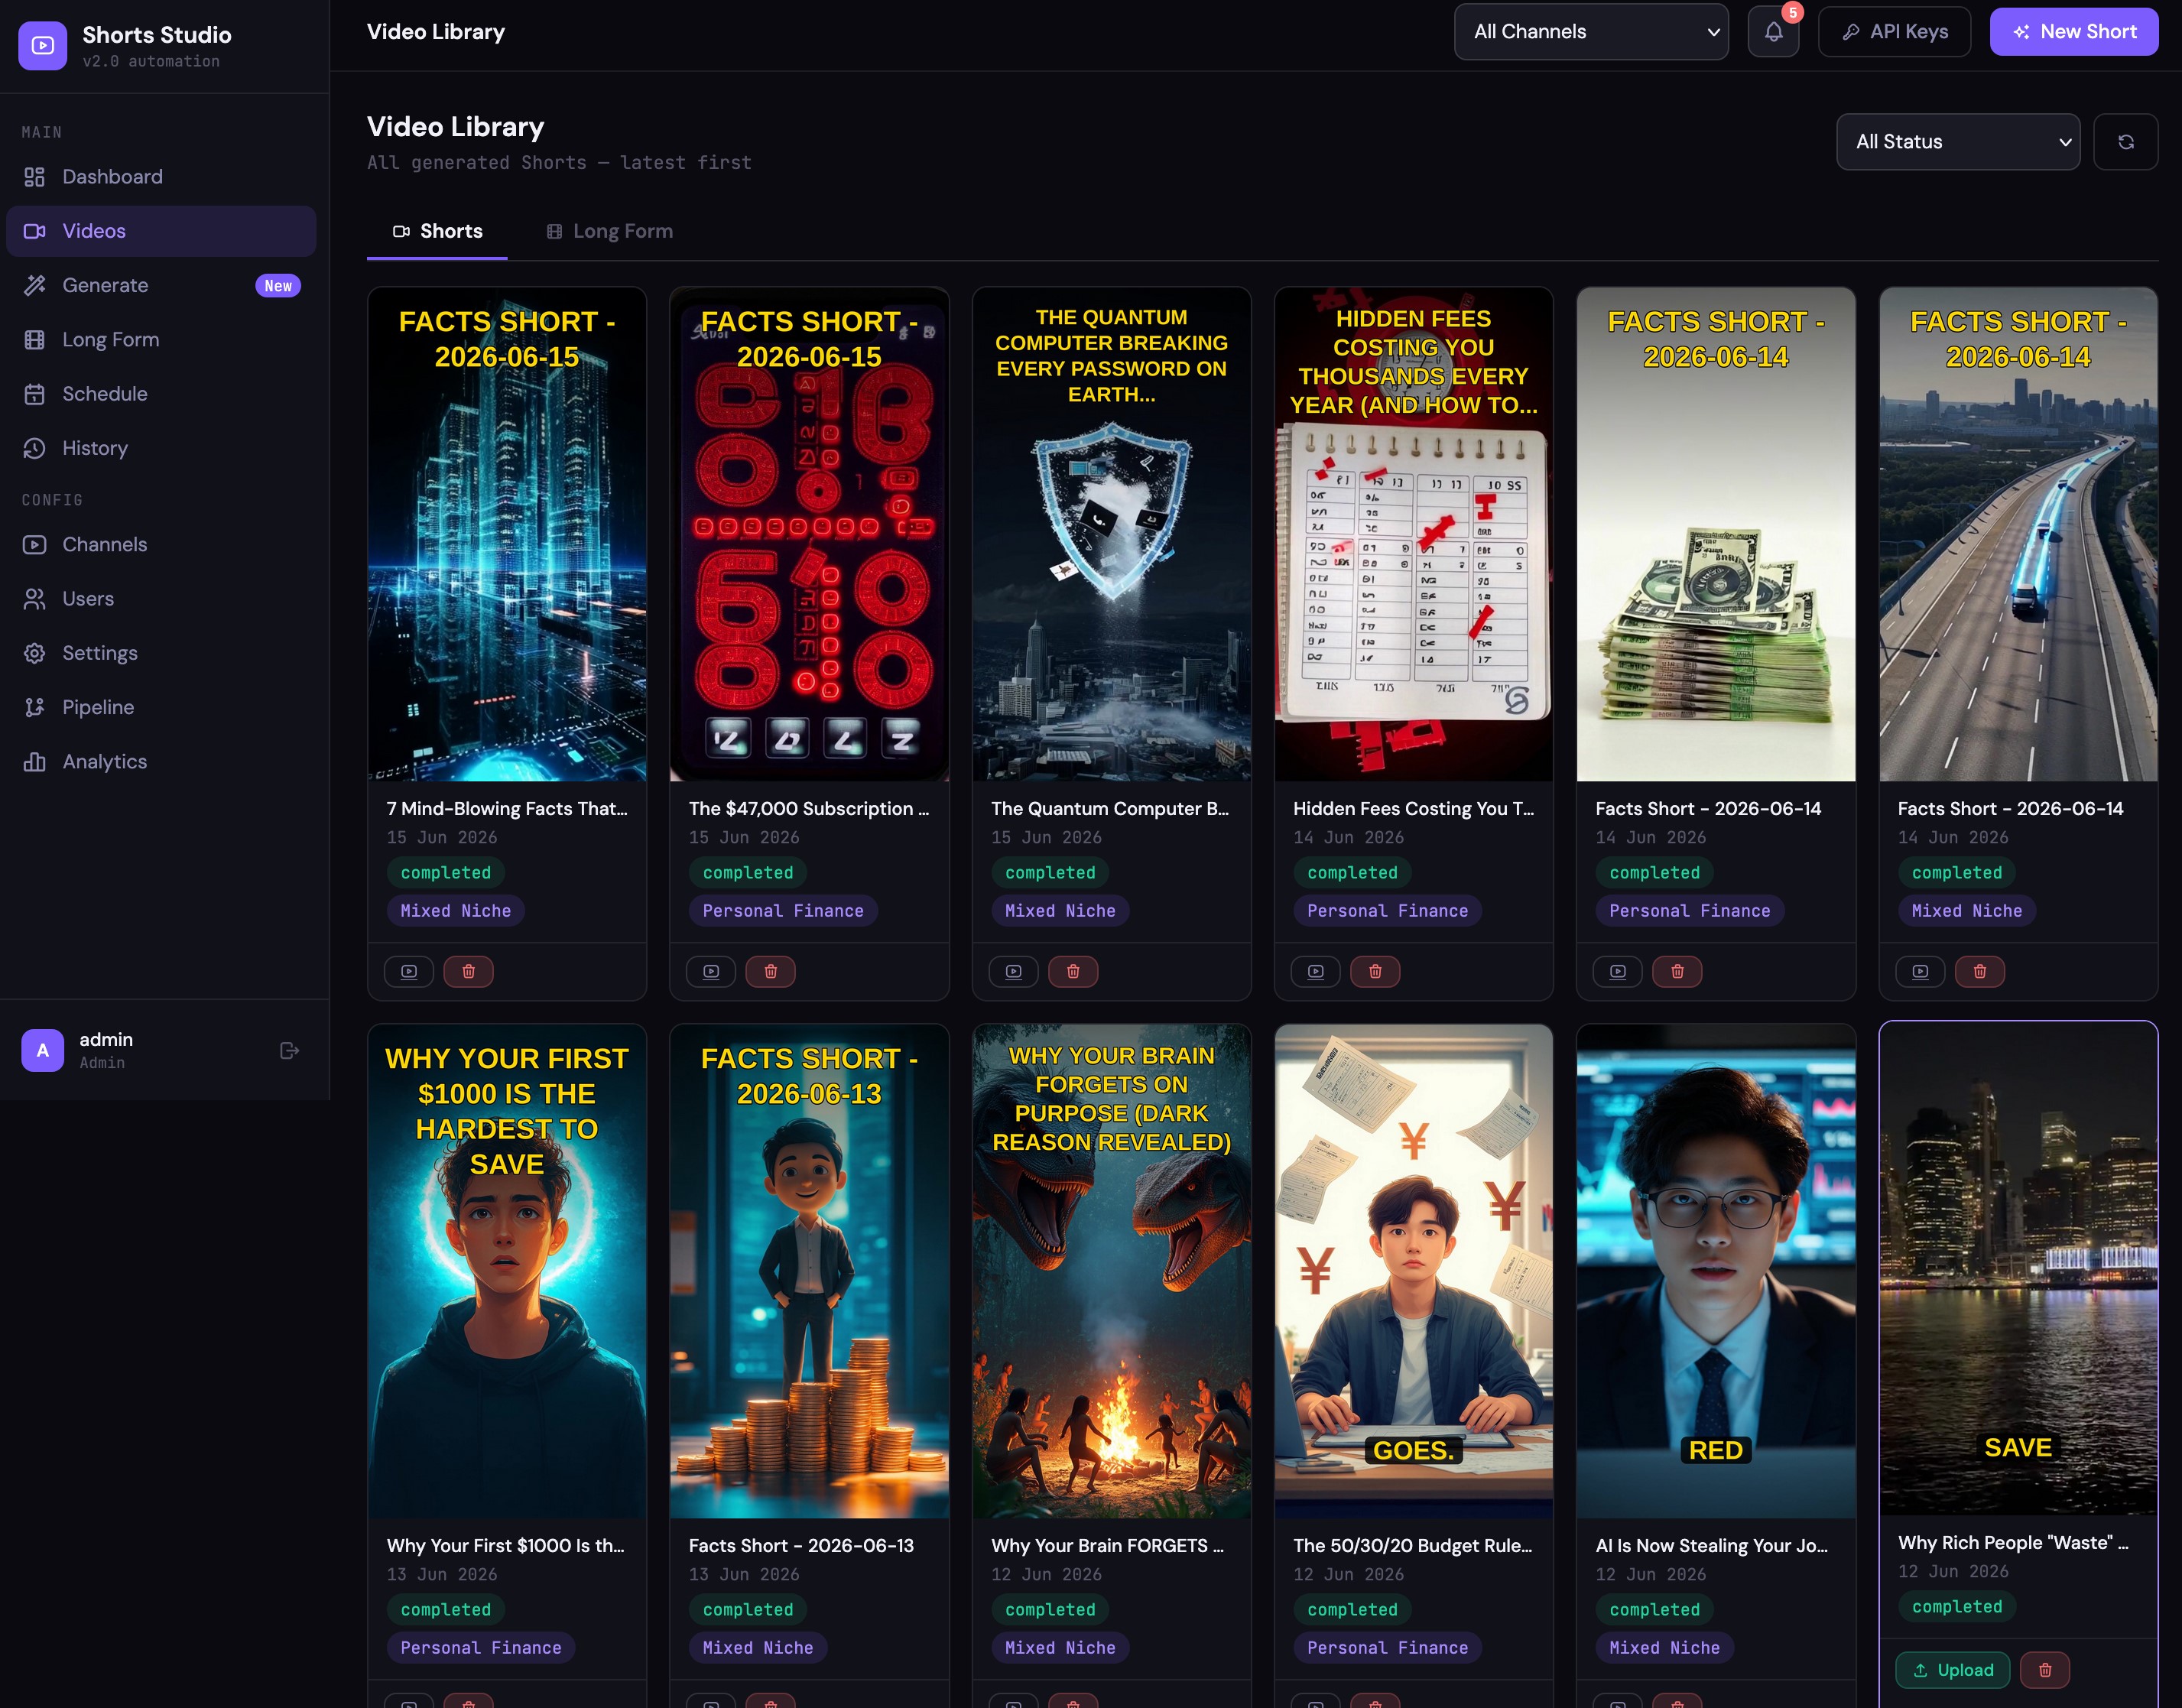Image resolution: width=2182 pixels, height=1708 pixels.
Task: Click the title Why Your First $1000 Is th...
Action: click(x=506, y=1546)
